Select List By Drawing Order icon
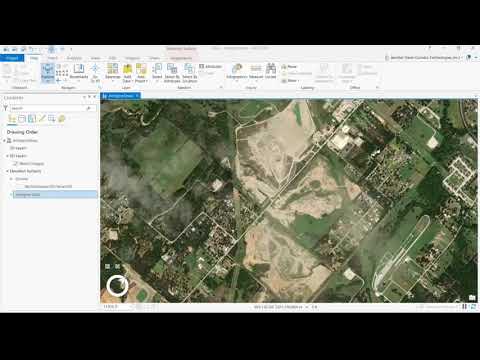Image resolution: width=480 pixels, height=360 pixels. coord(12,118)
